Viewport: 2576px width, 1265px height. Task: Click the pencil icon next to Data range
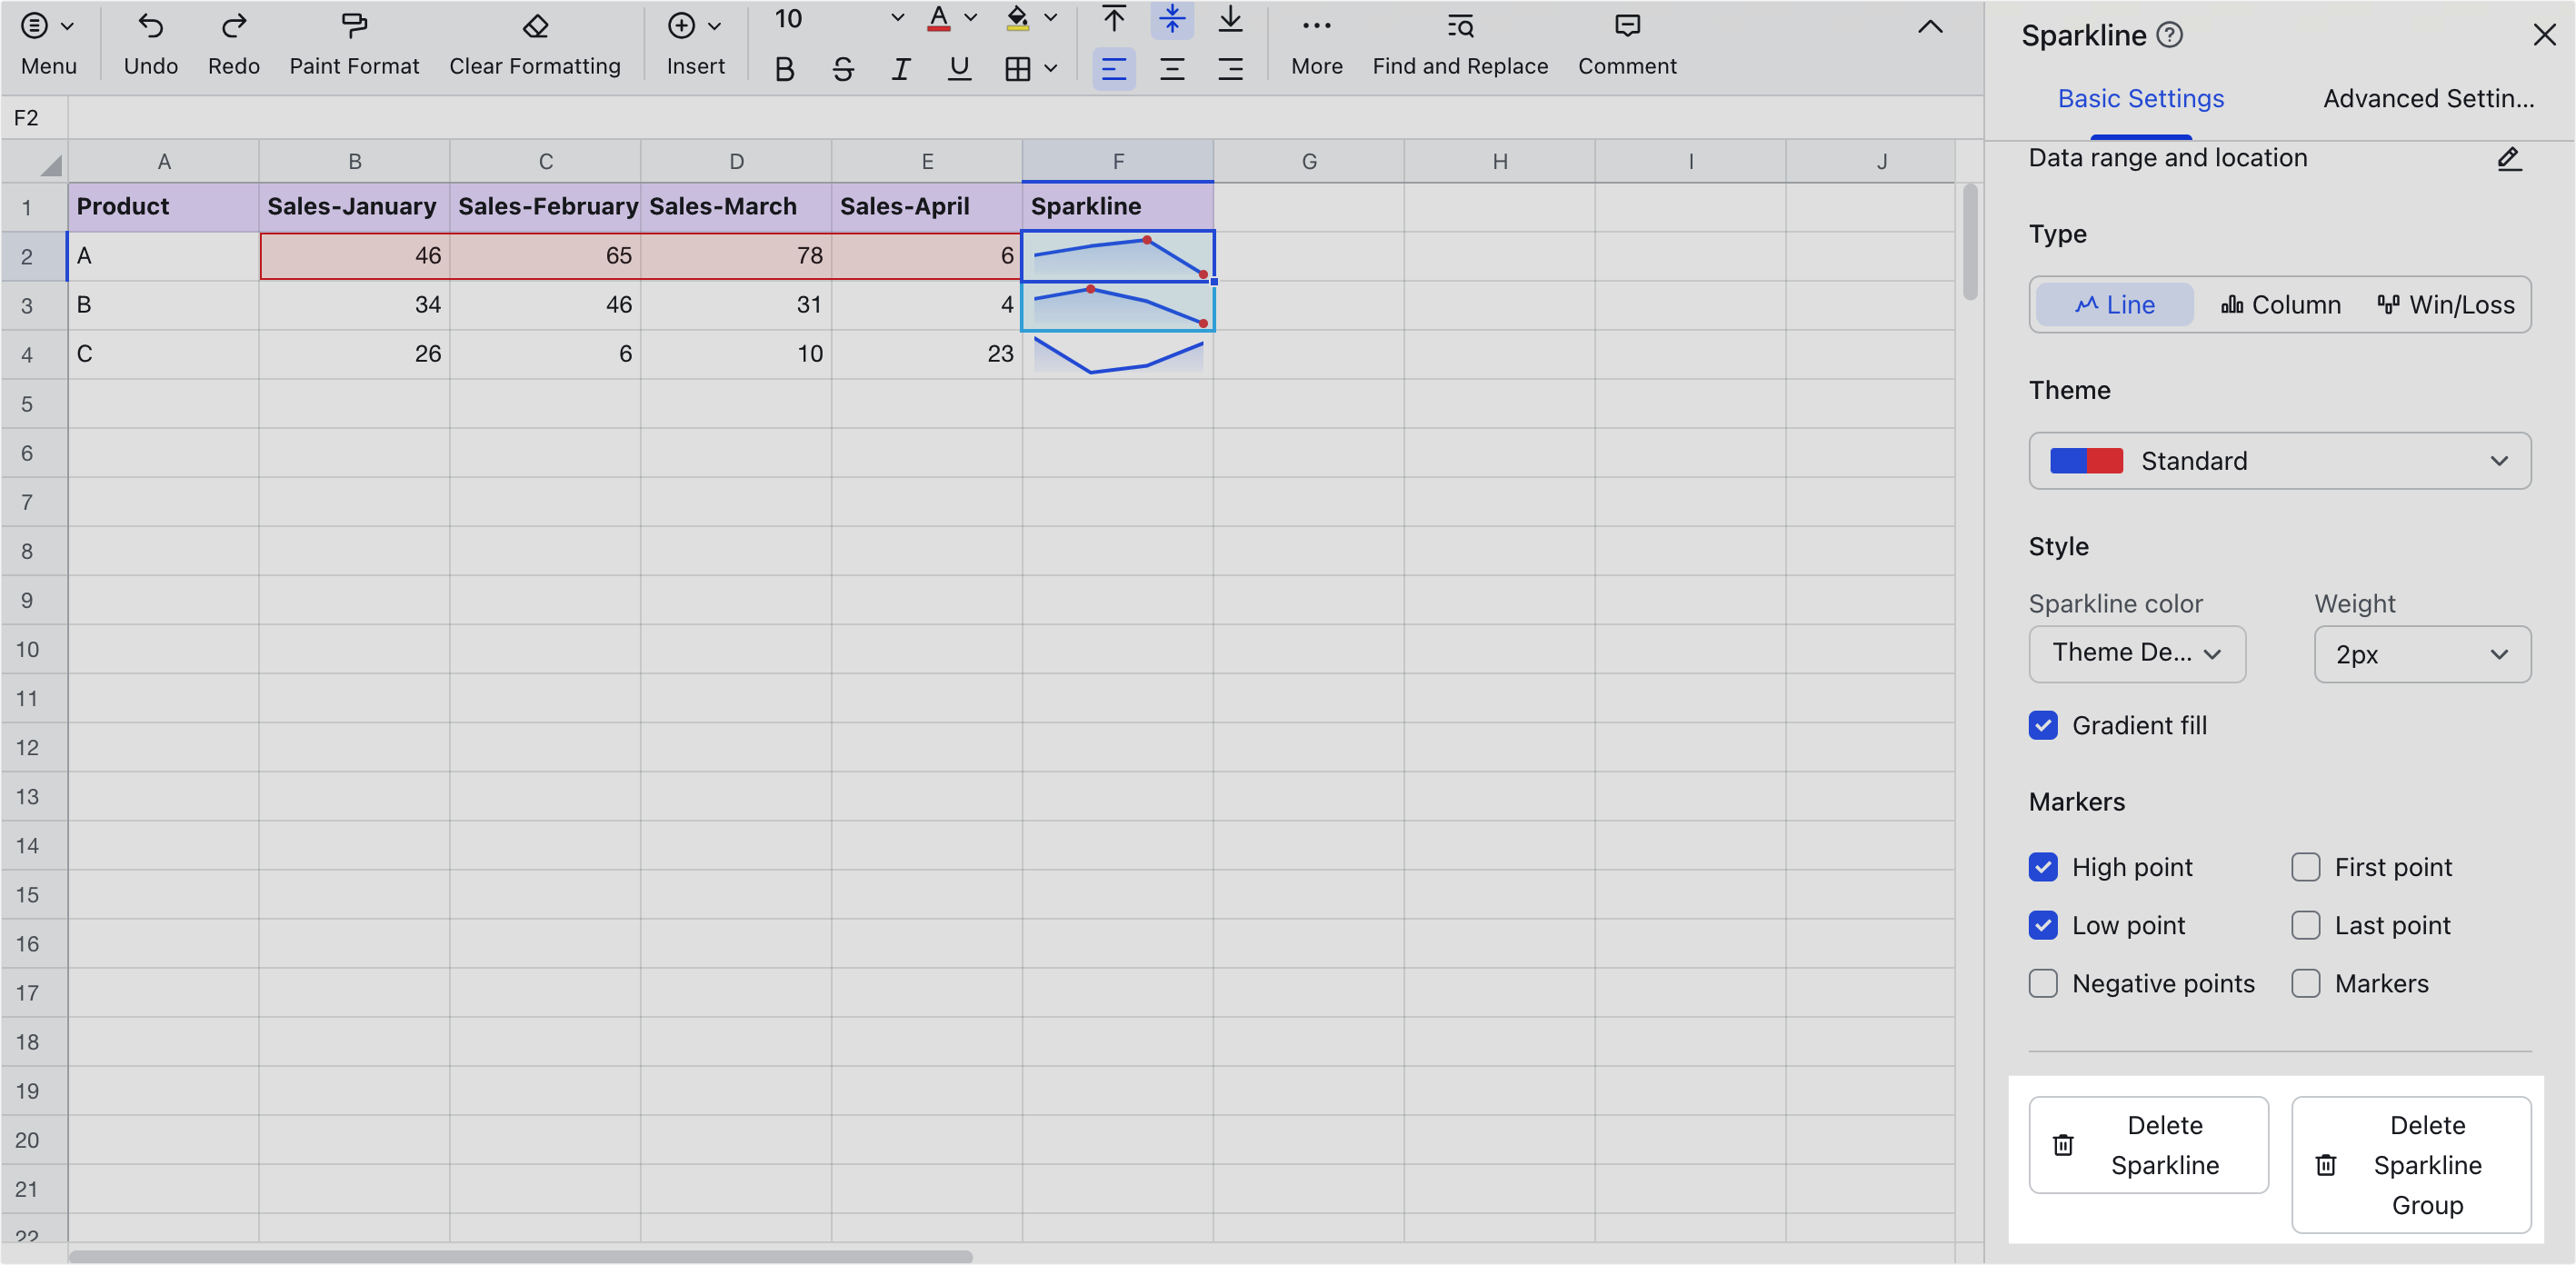tap(2509, 159)
